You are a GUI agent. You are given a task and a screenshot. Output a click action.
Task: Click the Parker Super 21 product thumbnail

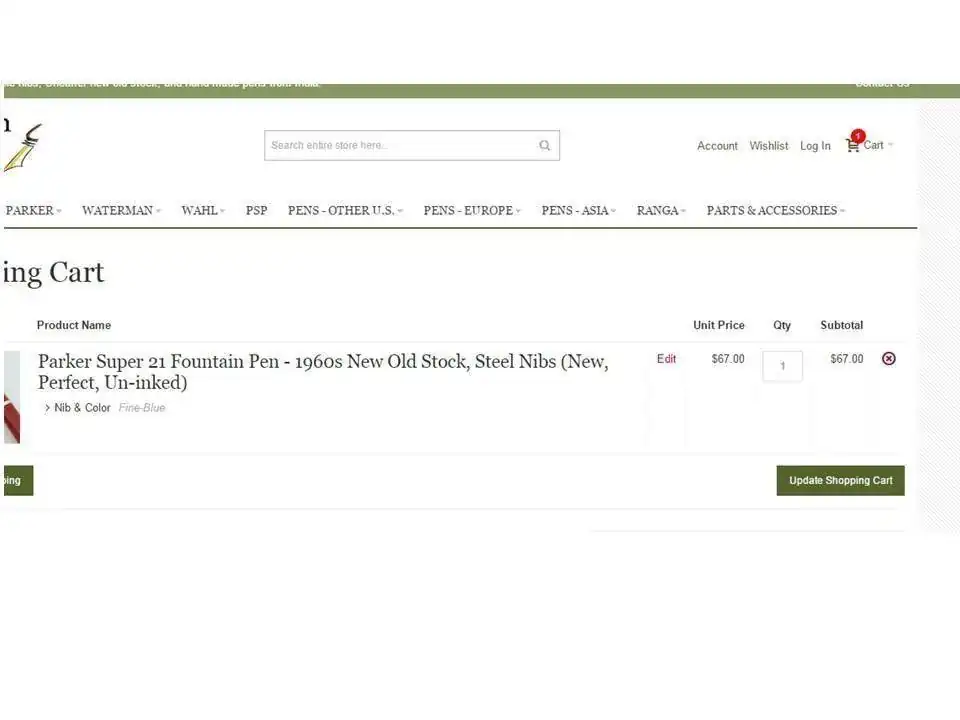[11, 397]
